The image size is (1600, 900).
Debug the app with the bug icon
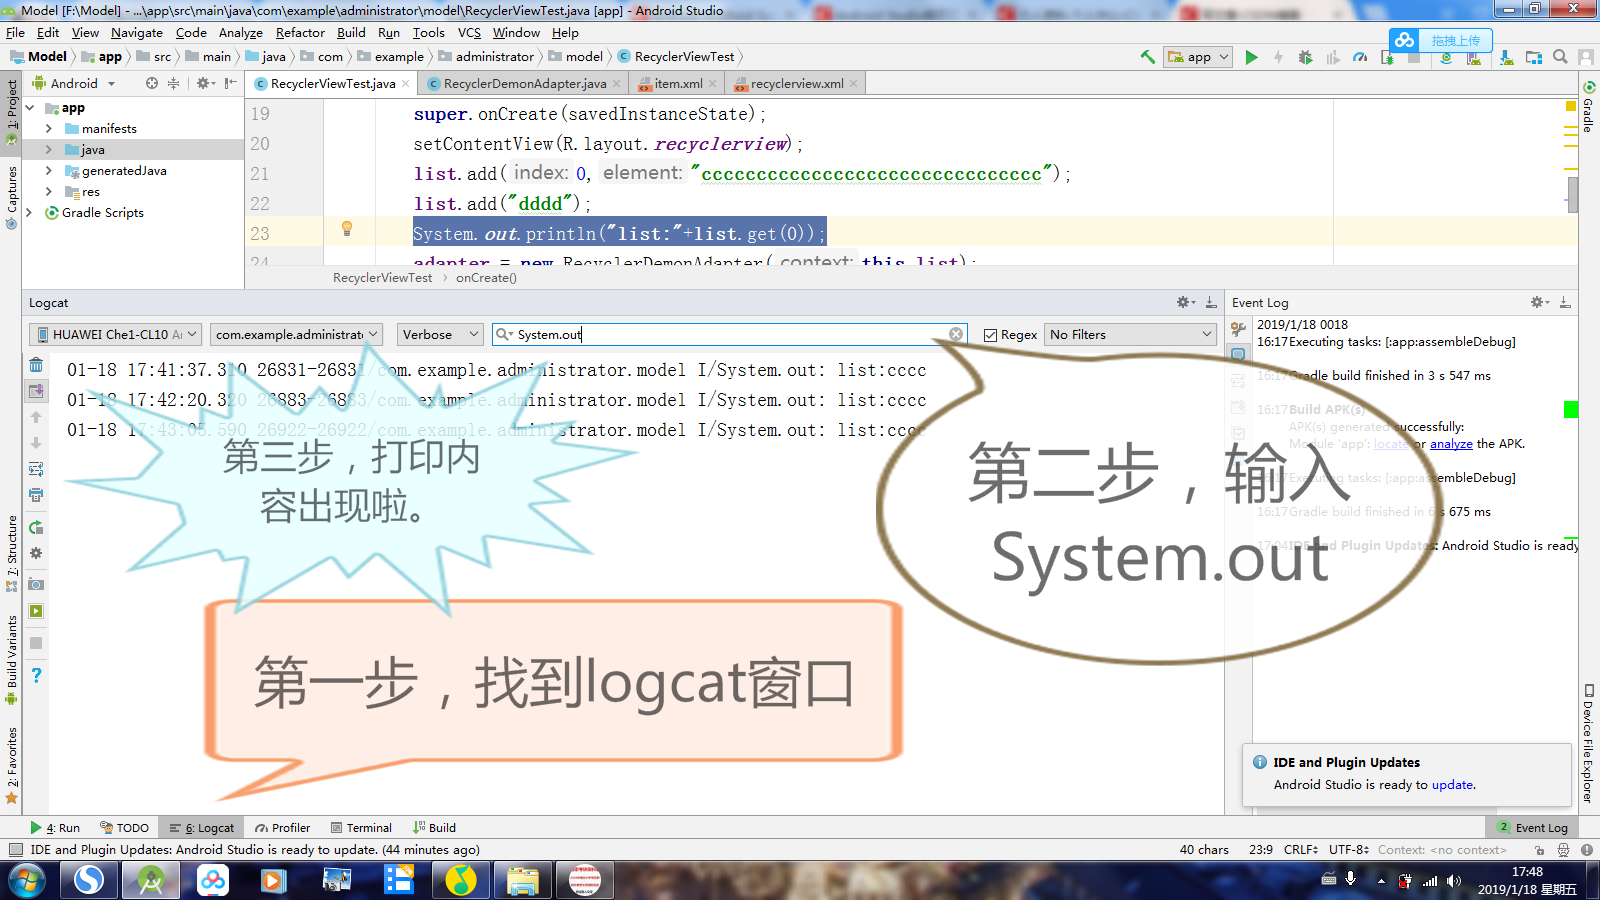click(1306, 57)
